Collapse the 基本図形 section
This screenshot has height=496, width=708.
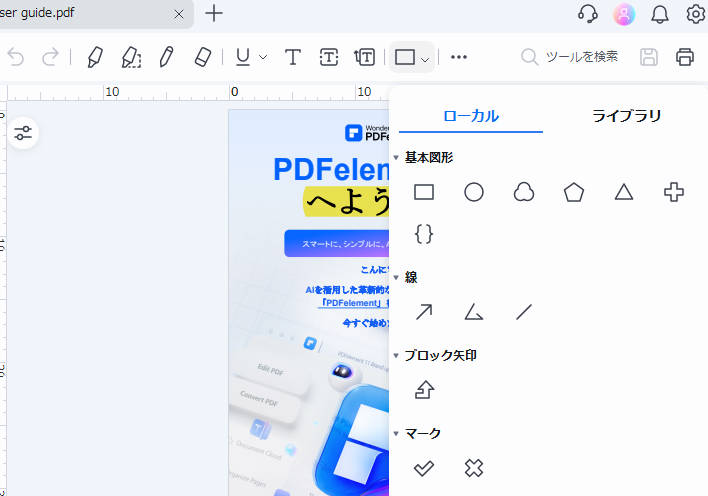pos(396,157)
